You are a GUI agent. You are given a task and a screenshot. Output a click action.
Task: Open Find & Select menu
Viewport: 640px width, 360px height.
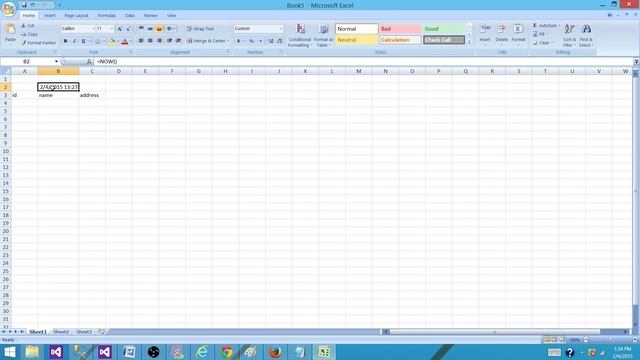[586, 35]
